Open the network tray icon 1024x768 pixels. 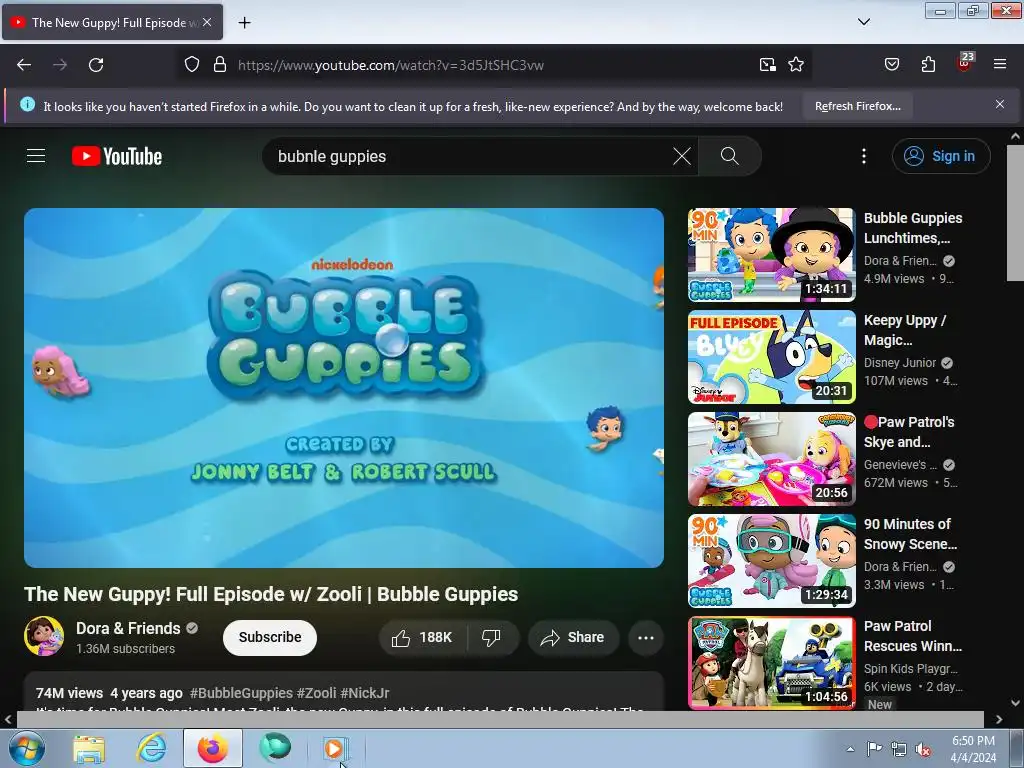[899, 749]
